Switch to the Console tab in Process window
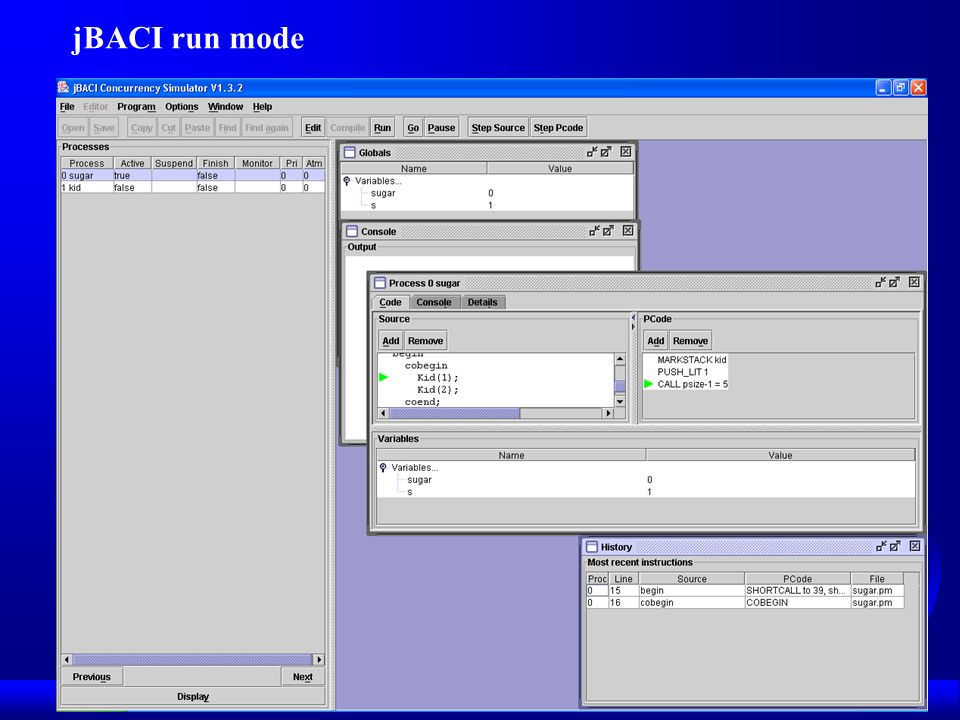The height and width of the screenshot is (720, 960). tap(433, 302)
